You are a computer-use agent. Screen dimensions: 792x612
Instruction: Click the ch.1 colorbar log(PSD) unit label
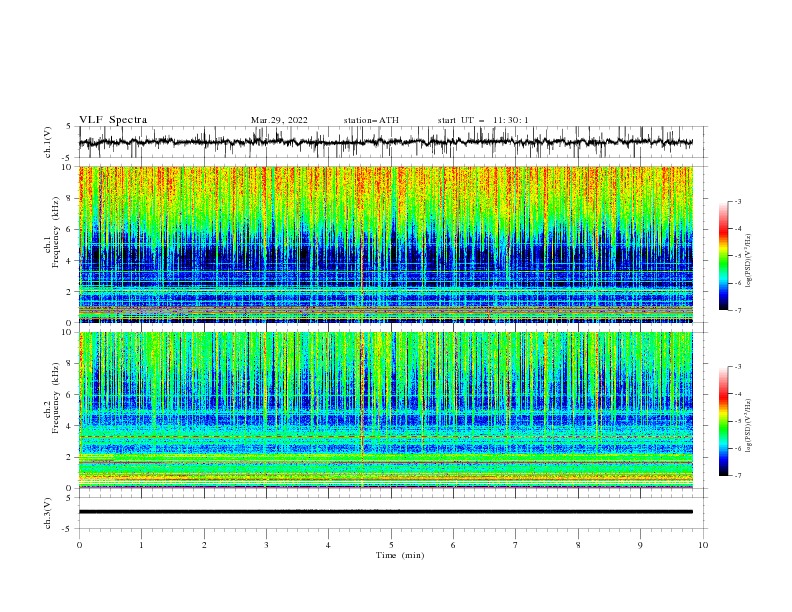[749, 261]
